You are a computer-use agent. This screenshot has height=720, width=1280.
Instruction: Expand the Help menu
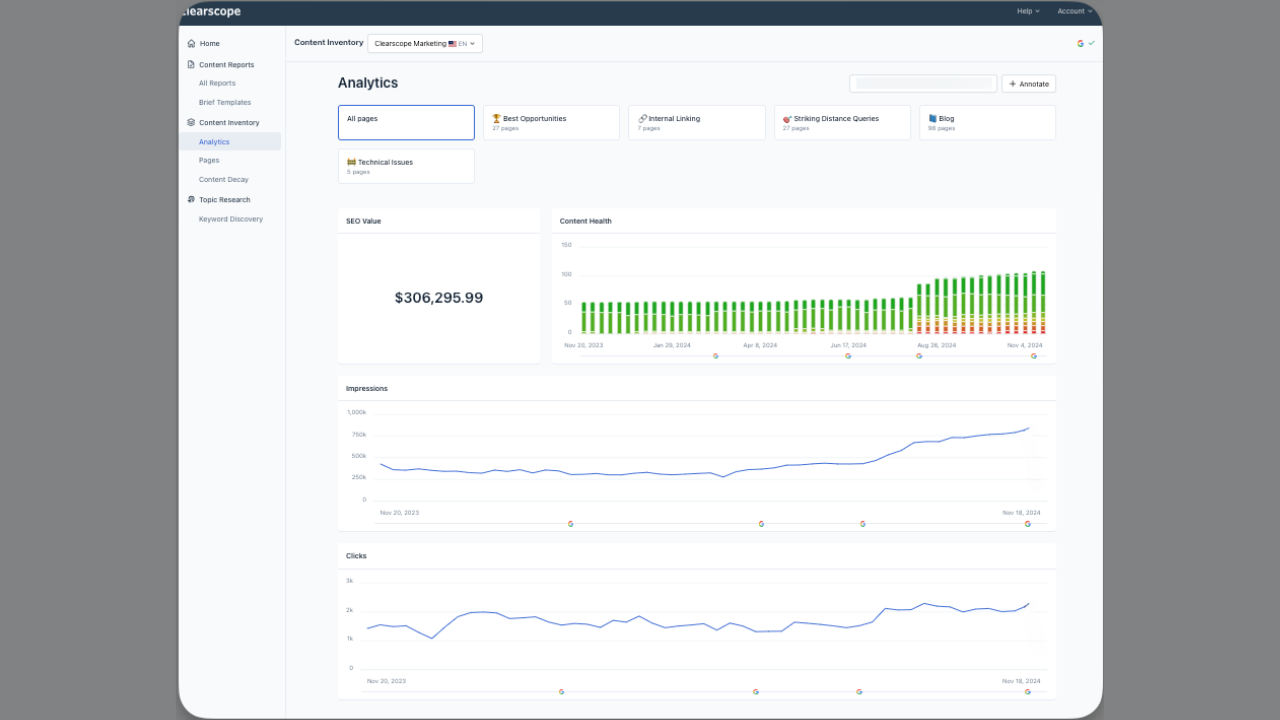tap(1028, 11)
